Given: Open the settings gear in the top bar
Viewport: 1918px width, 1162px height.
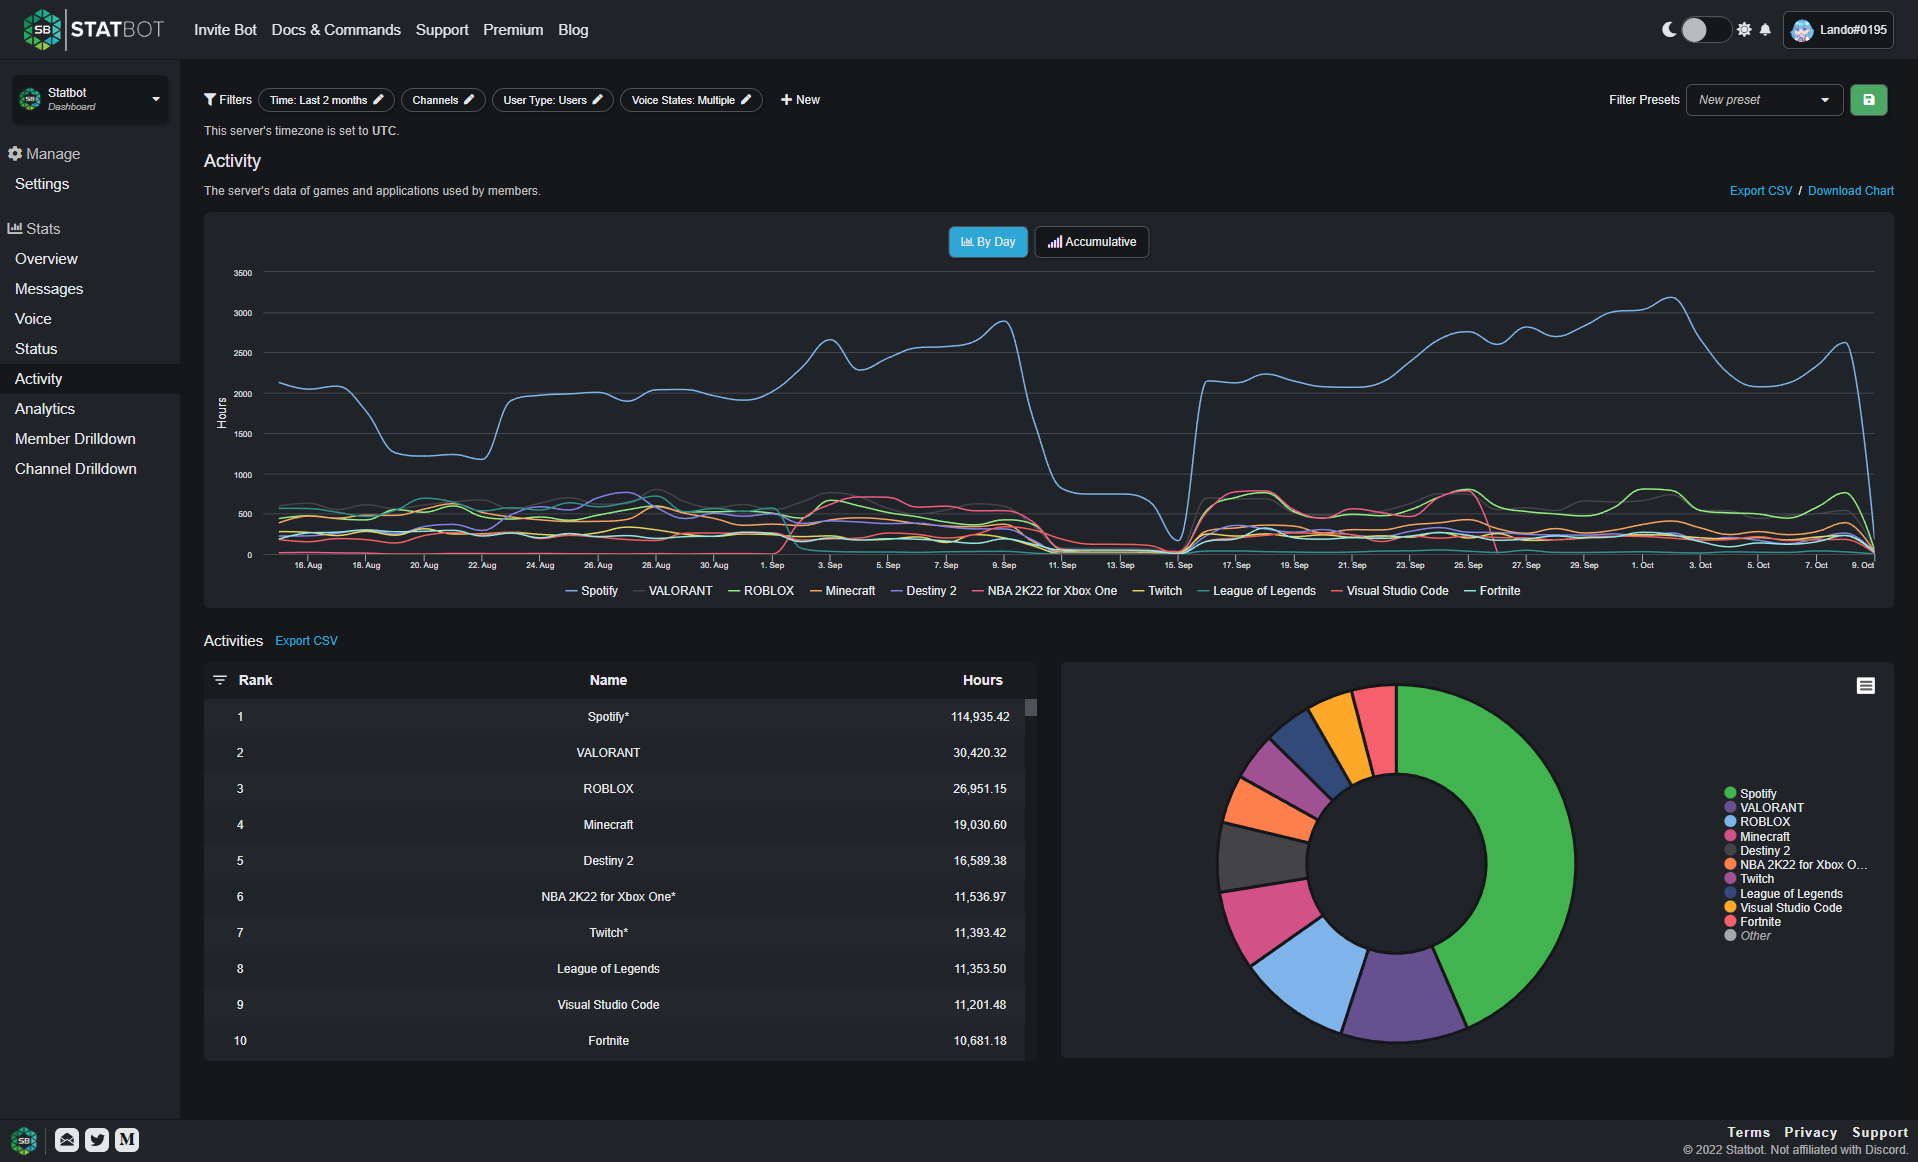Looking at the screenshot, I should click(1744, 30).
